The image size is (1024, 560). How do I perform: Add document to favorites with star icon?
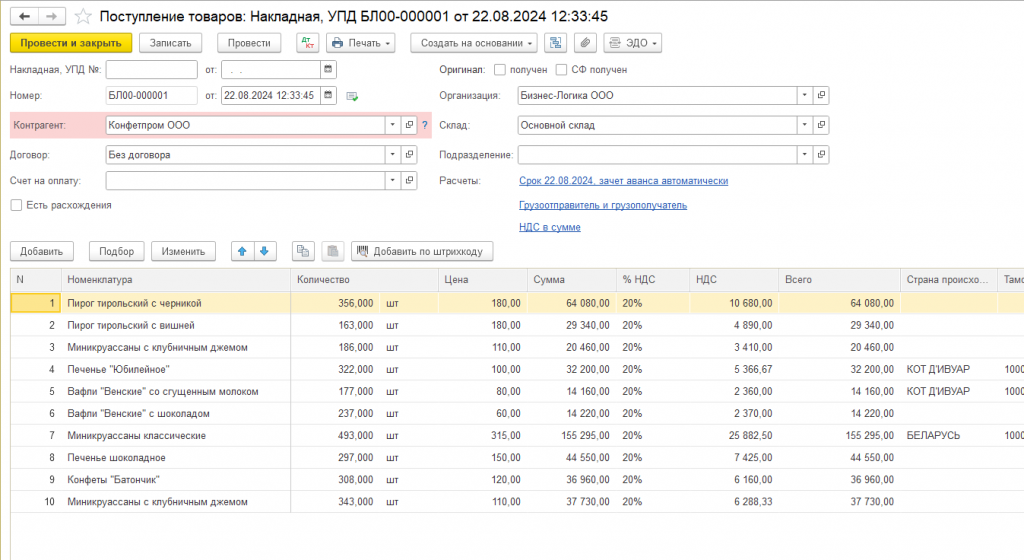coord(83,16)
